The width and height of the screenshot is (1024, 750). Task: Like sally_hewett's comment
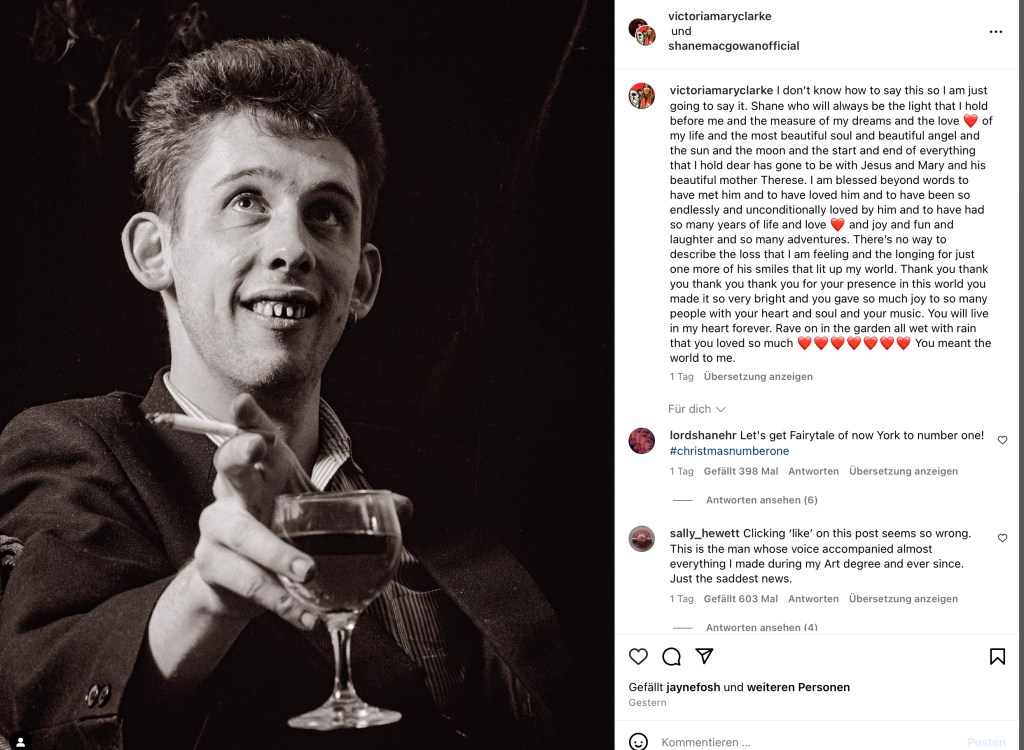point(1002,538)
